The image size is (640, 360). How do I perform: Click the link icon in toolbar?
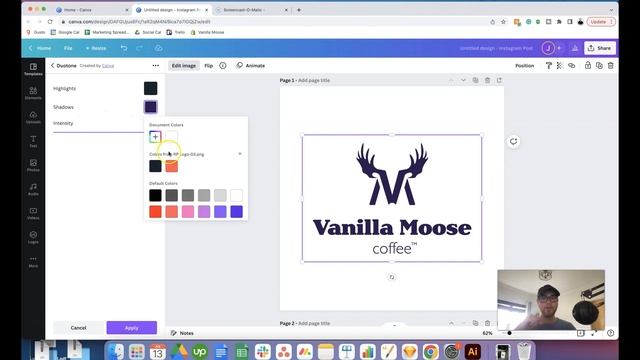(x=571, y=65)
